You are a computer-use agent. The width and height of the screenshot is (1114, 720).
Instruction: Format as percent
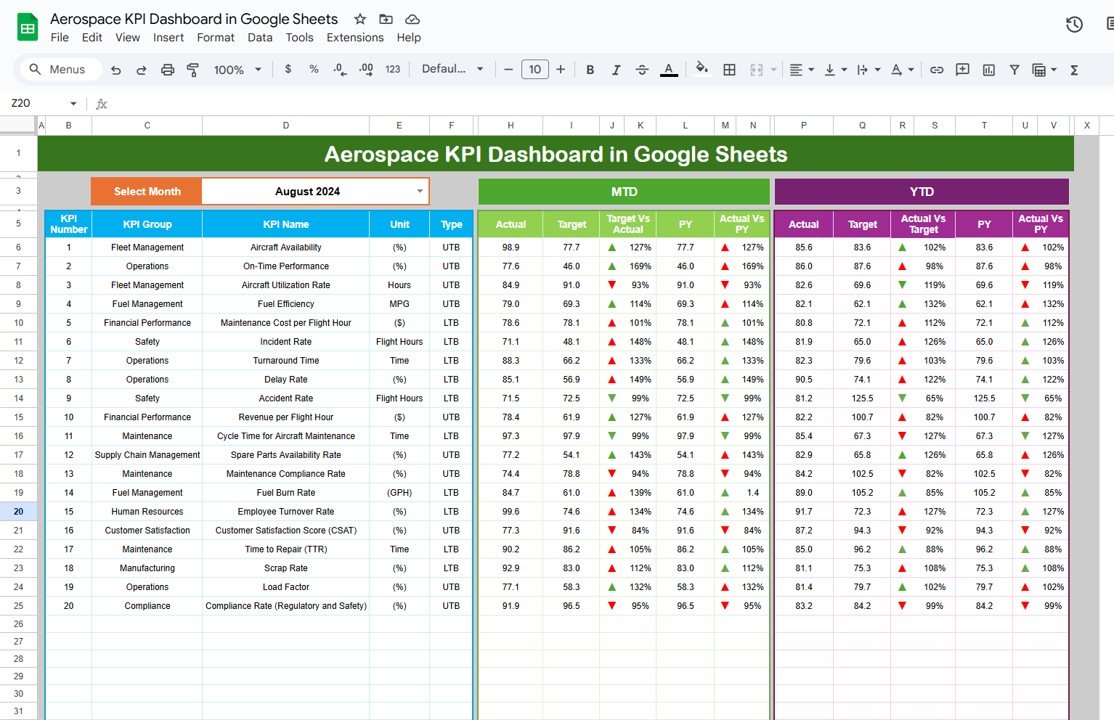(x=314, y=69)
